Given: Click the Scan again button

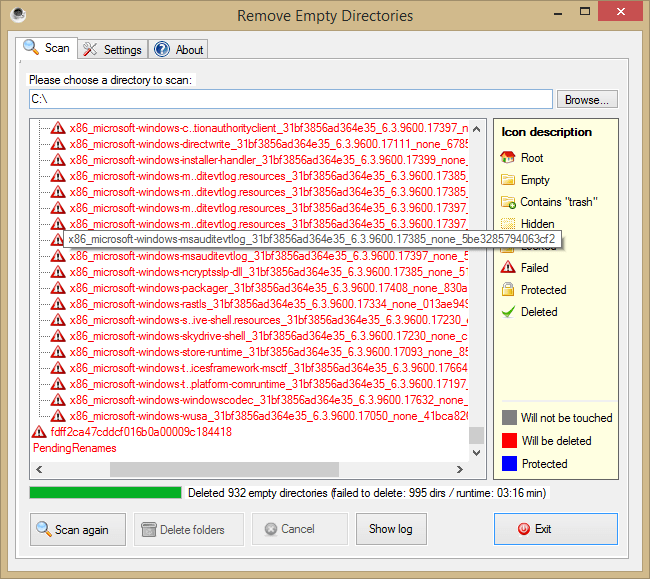Looking at the screenshot, I should click(x=78, y=529).
